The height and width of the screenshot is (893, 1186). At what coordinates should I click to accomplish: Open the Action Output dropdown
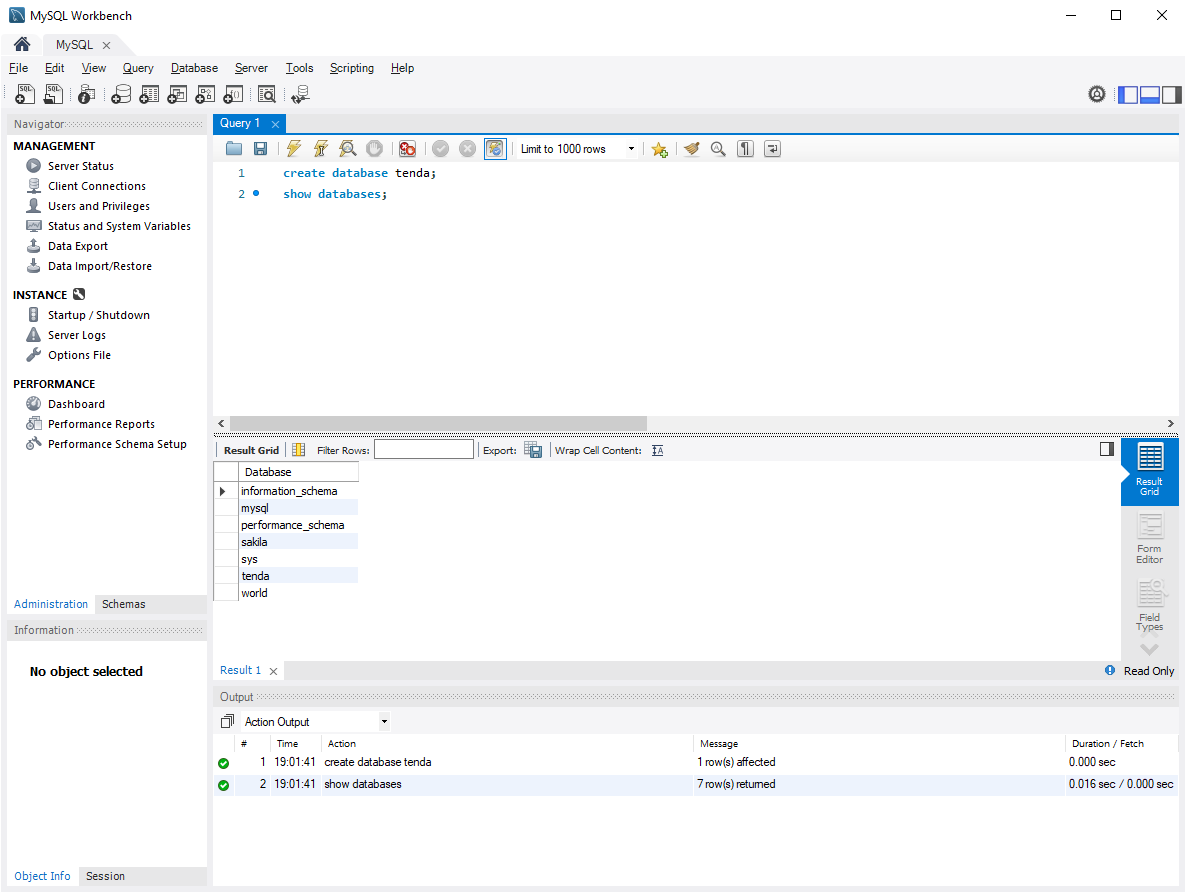click(x=315, y=721)
